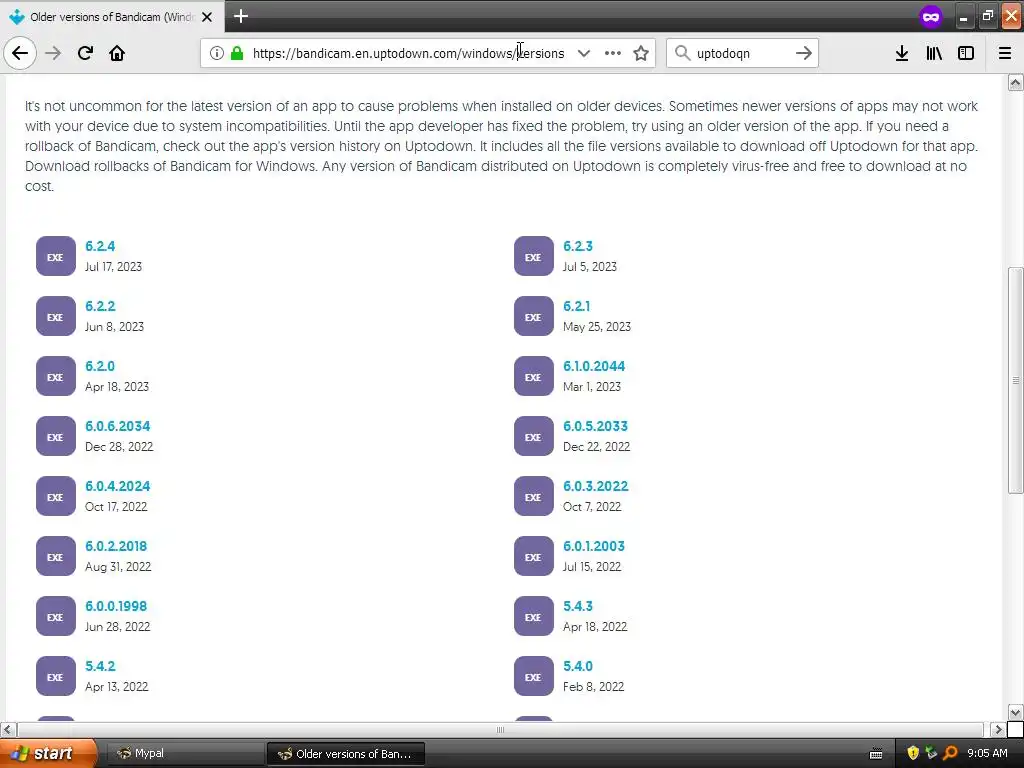Submit search with the arrow button
The image size is (1024, 768).
coord(804,53)
